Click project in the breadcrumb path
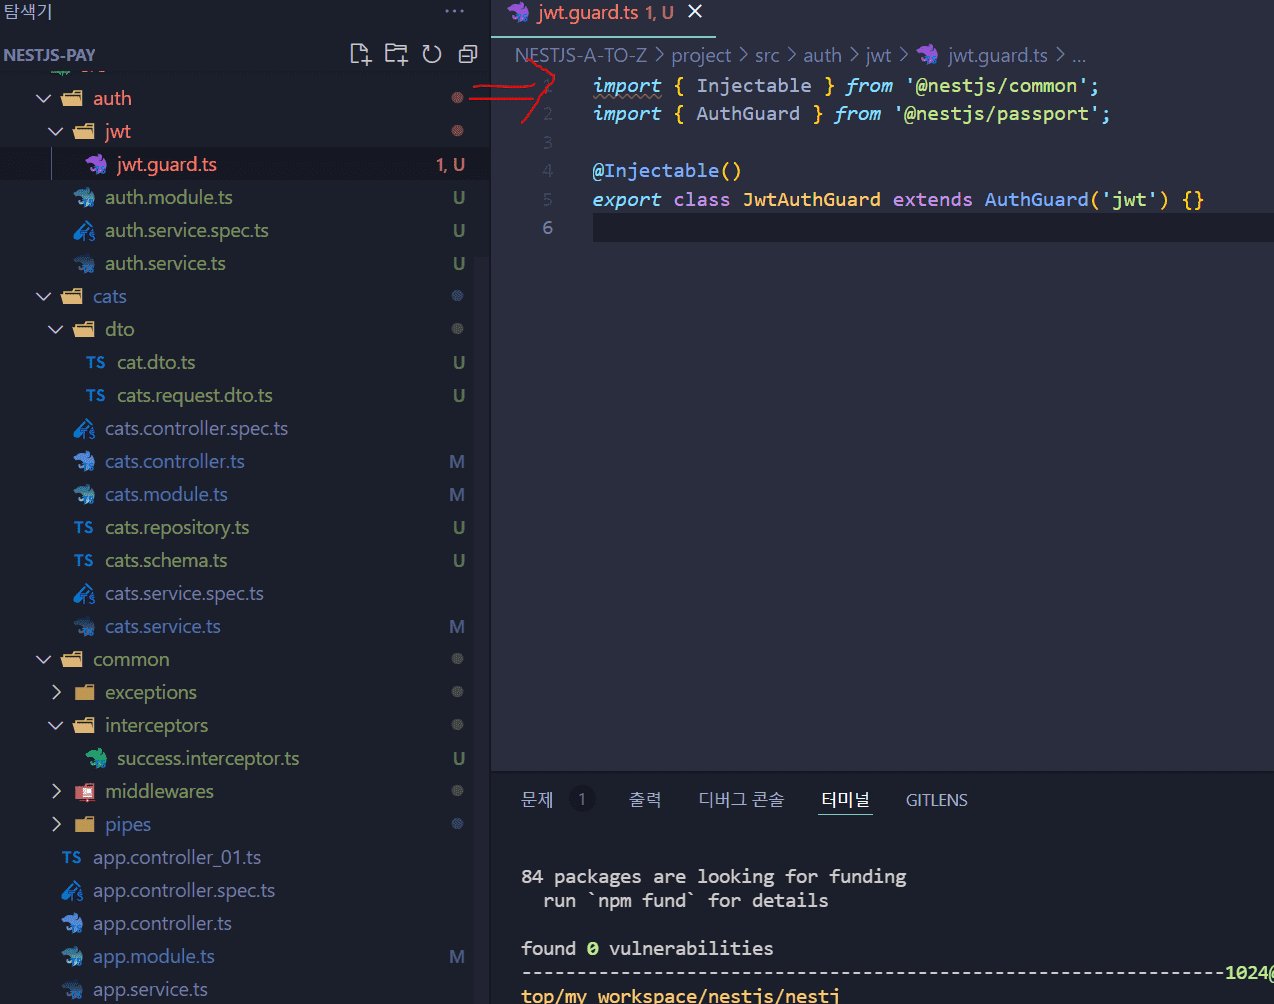This screenshot has height=1004, width=1274. [701, 55]
